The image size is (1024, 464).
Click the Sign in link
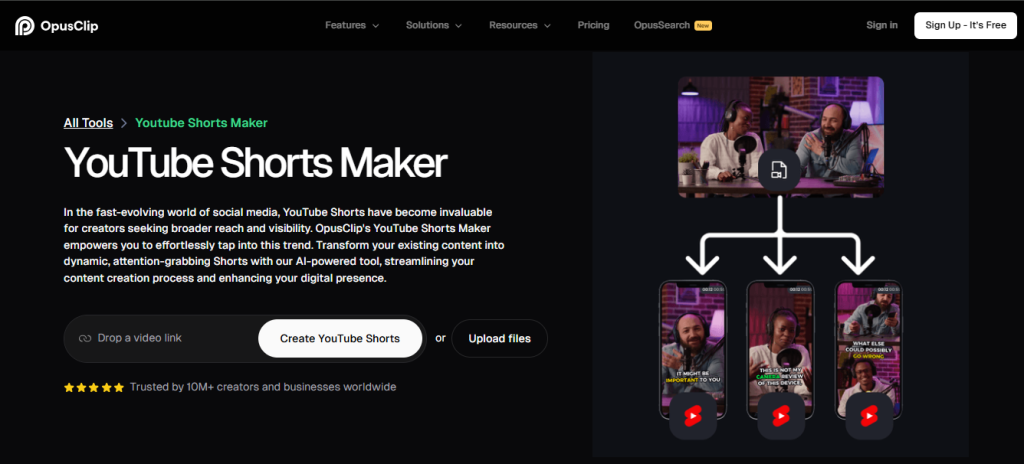pyautogui.click(x=882, y=25)
